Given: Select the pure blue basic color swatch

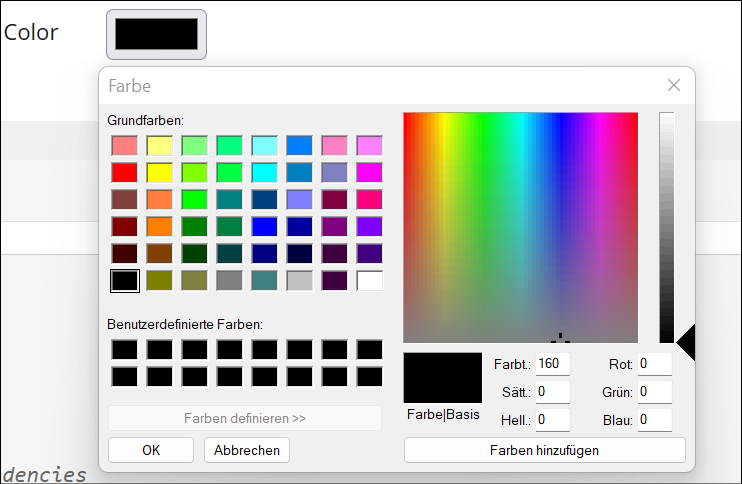Looking at the screenshot, I should click(265, 227).
